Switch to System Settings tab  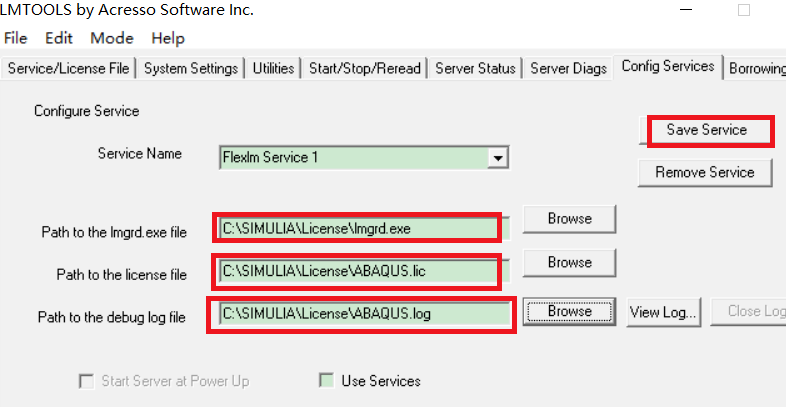191,68
